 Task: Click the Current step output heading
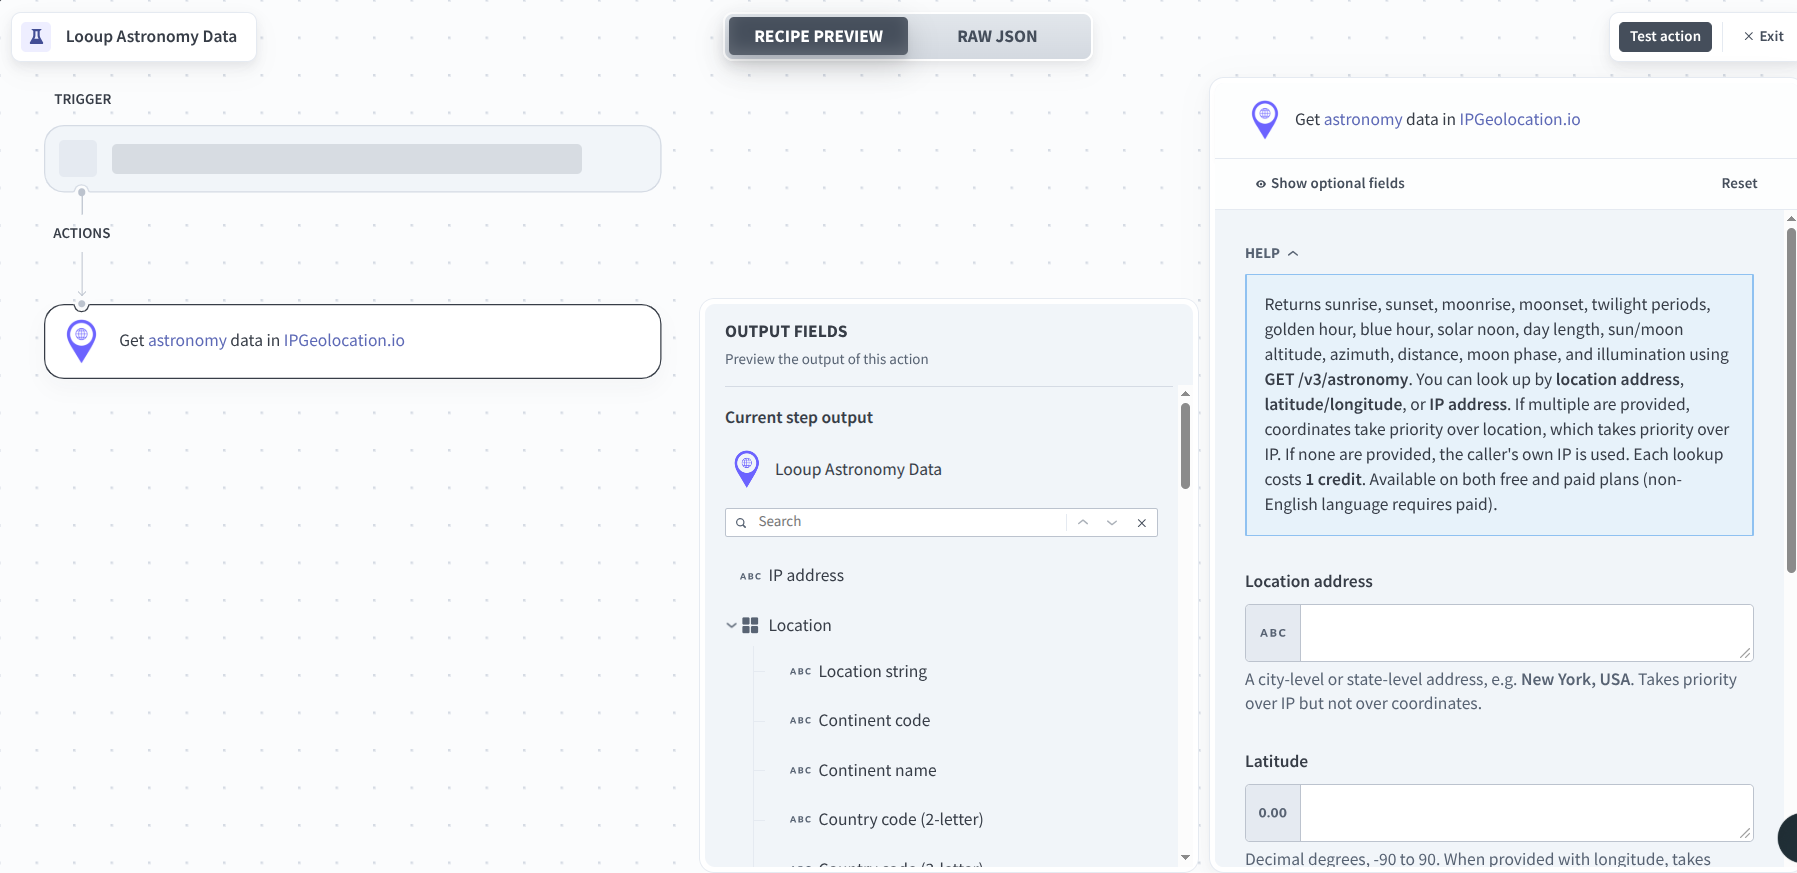click(799, 418)
